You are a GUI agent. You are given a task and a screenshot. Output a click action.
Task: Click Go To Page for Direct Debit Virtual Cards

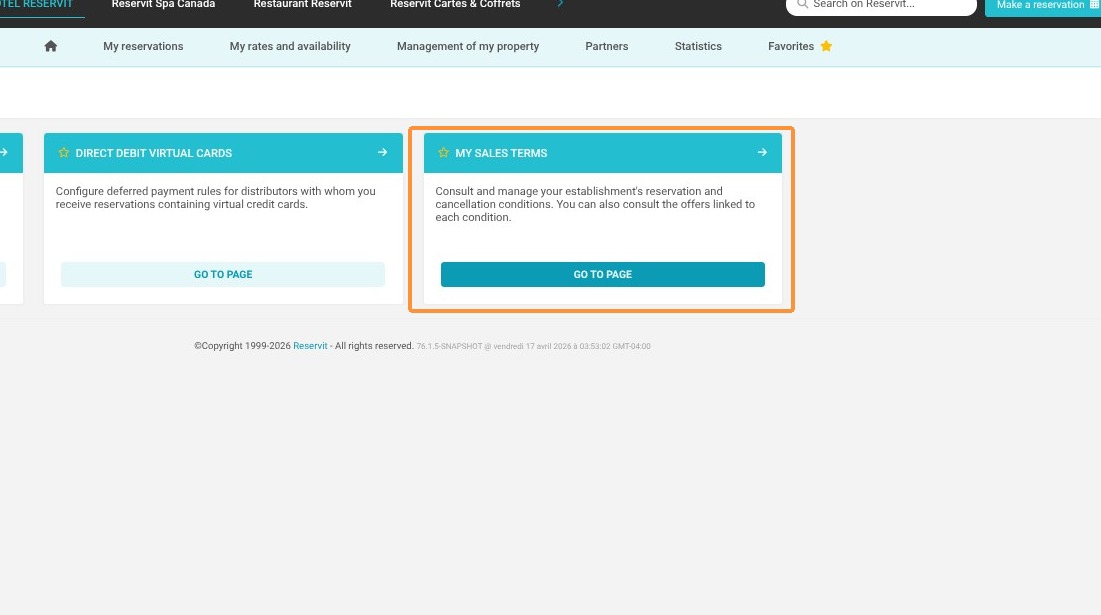[x=223, y=275]
